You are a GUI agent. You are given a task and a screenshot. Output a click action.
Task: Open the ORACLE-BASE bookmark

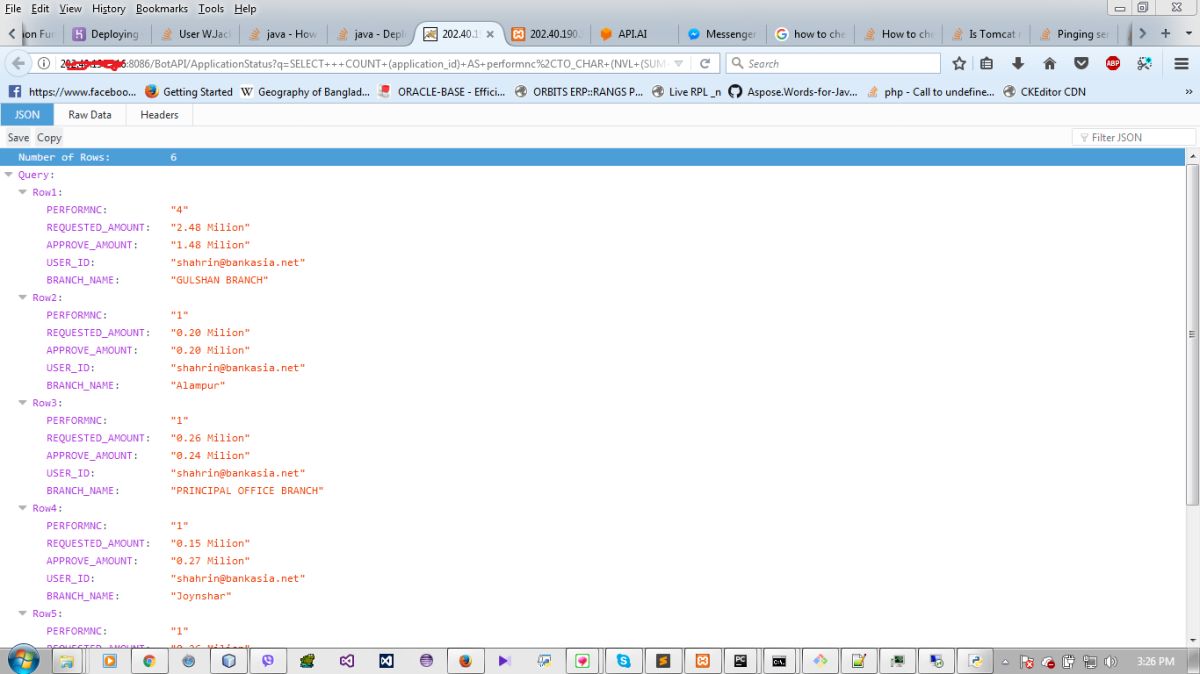(443, 92)
